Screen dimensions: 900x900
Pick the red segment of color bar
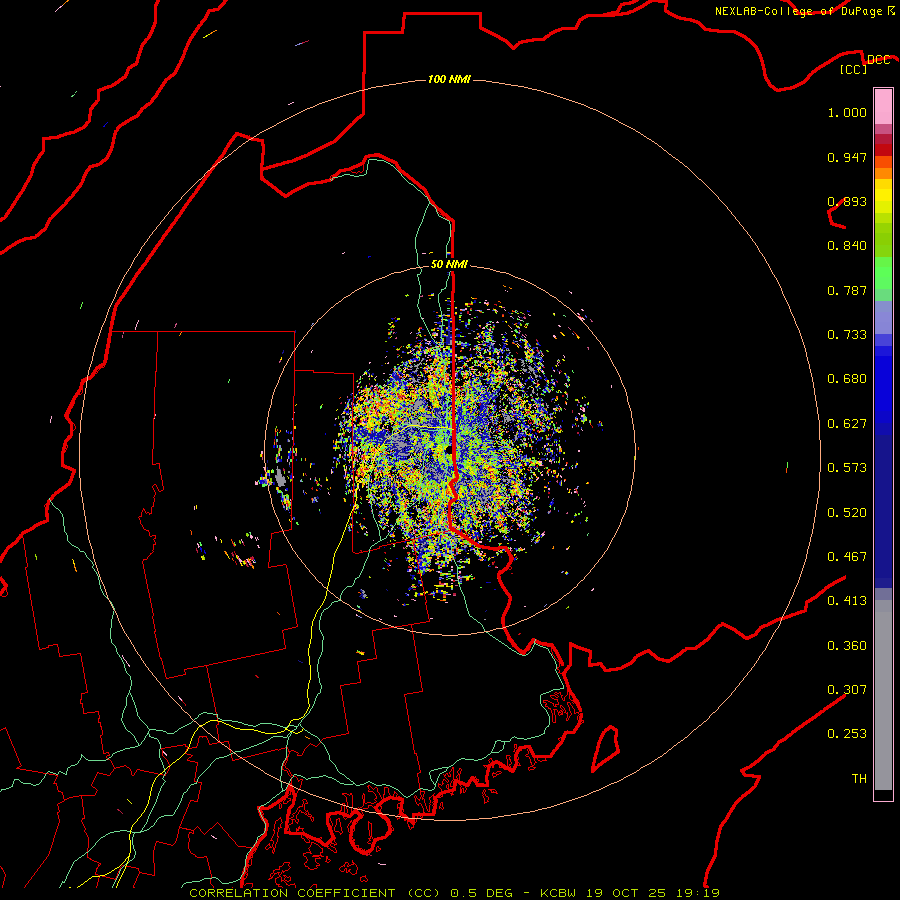click(x=883, y=150)
